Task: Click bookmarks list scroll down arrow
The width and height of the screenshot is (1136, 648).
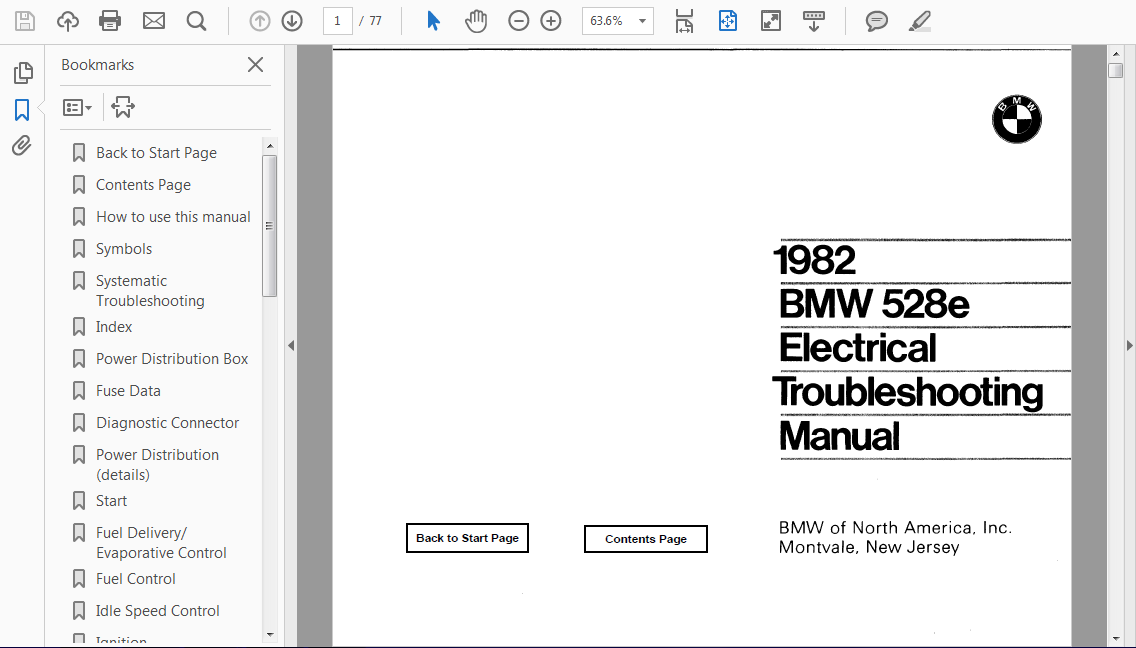Action: 270,635
